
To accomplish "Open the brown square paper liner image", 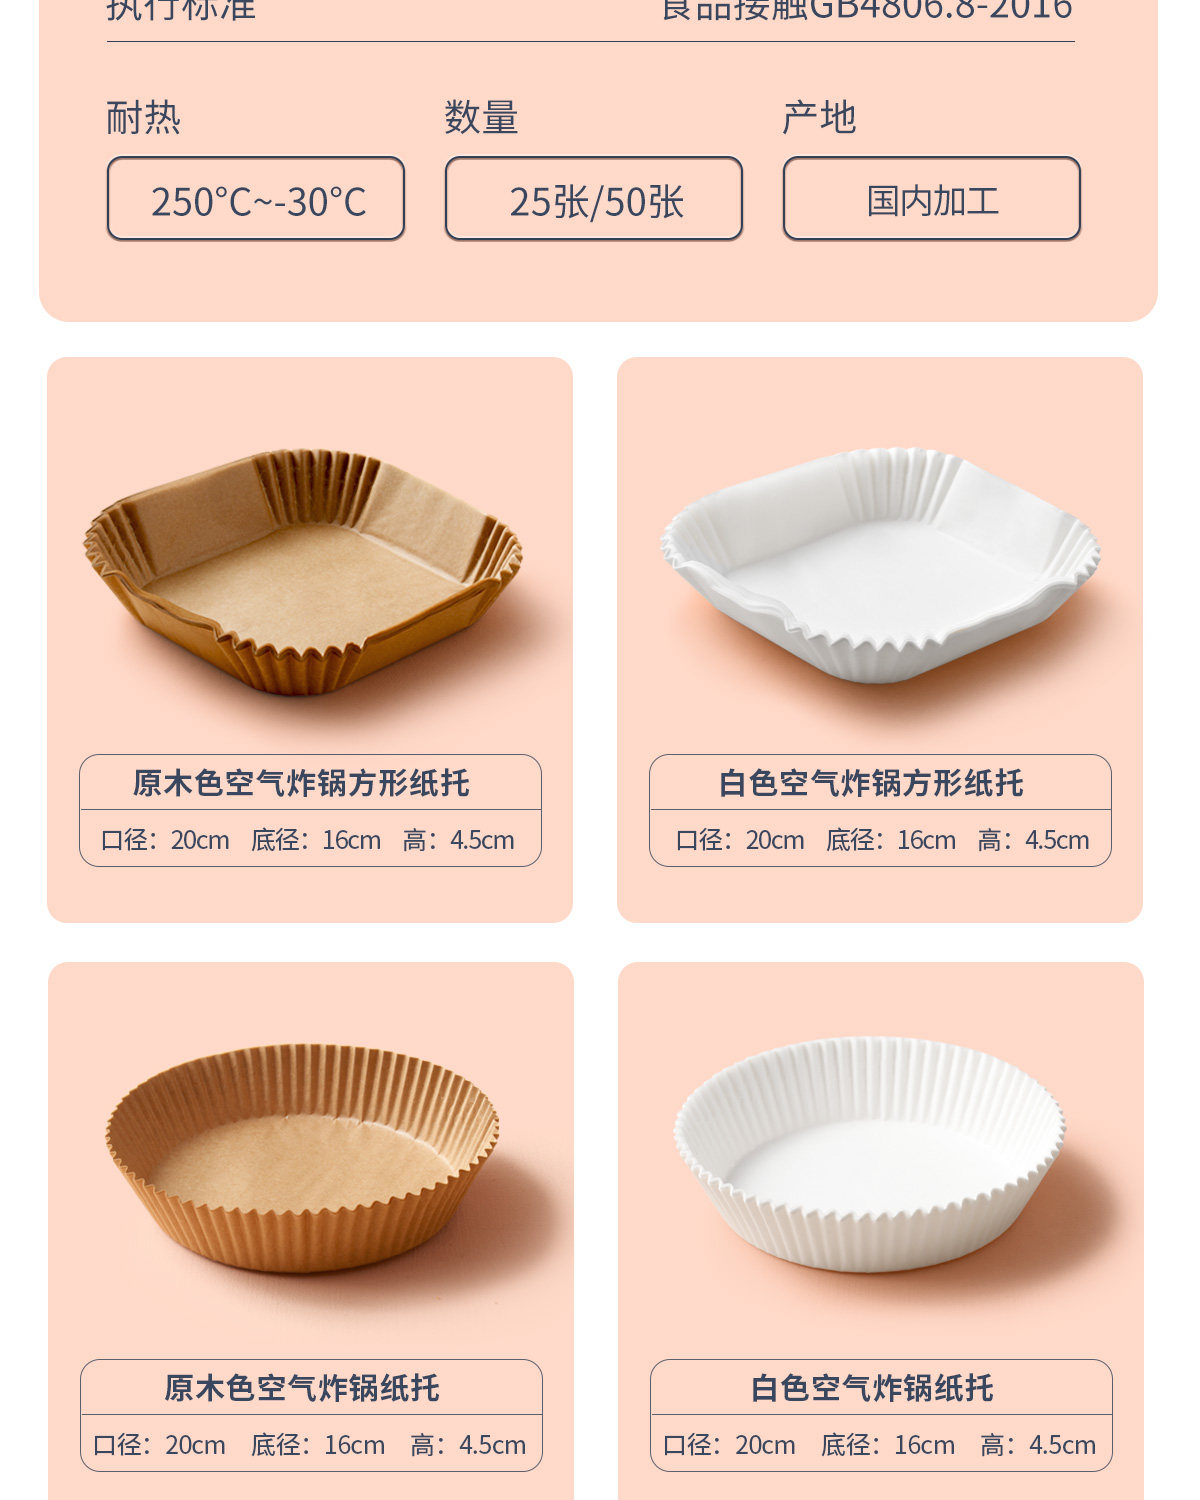I will [x=302, y=571].
